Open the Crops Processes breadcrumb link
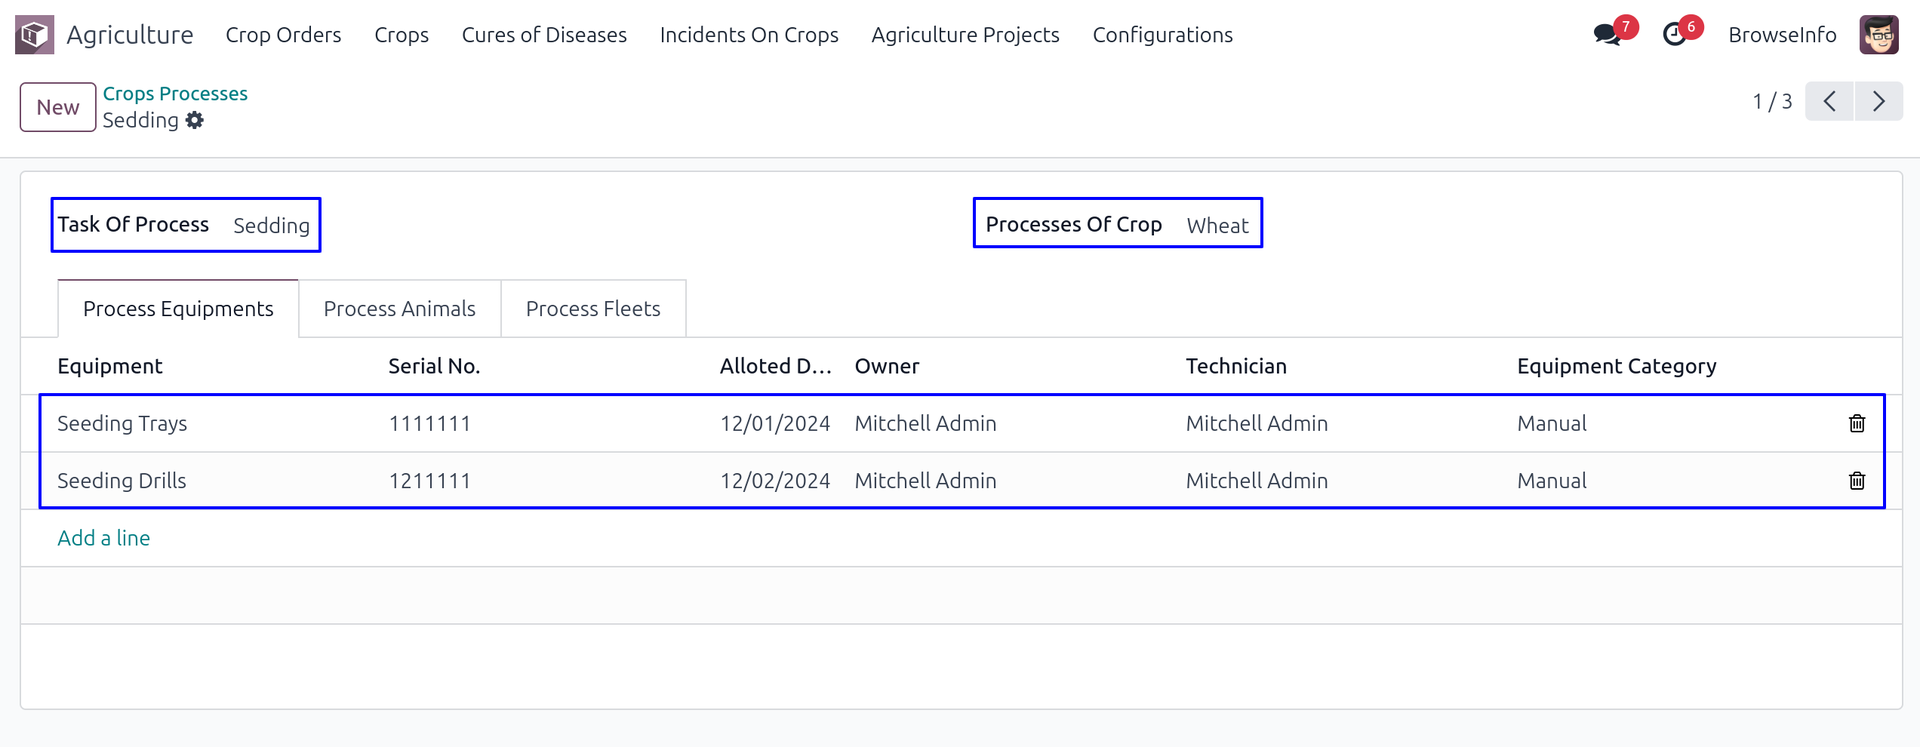Viewport: 1920px width, 747px height. click(x=175, y=93)
